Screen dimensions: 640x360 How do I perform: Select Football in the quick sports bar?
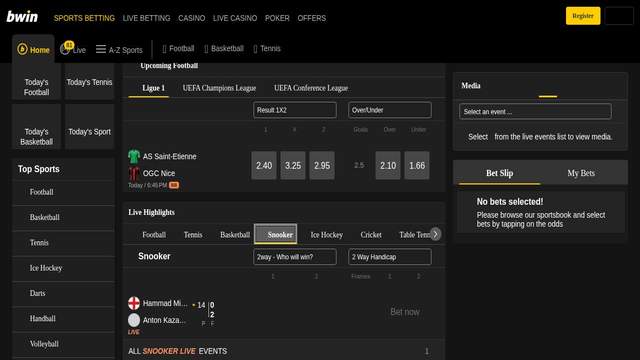coord(178,49)
